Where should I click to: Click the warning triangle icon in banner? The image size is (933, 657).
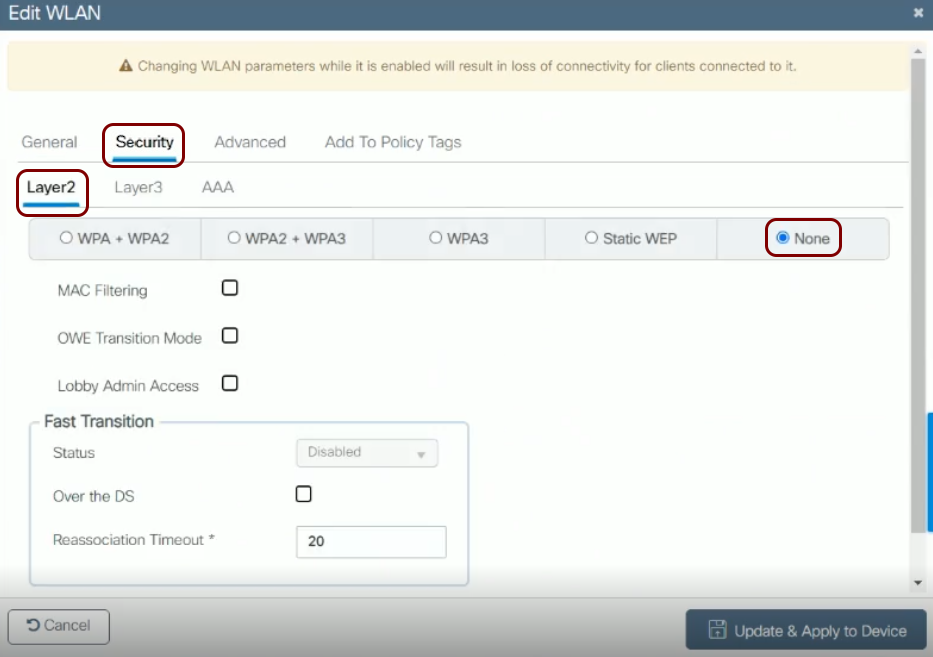click(126, 66)
